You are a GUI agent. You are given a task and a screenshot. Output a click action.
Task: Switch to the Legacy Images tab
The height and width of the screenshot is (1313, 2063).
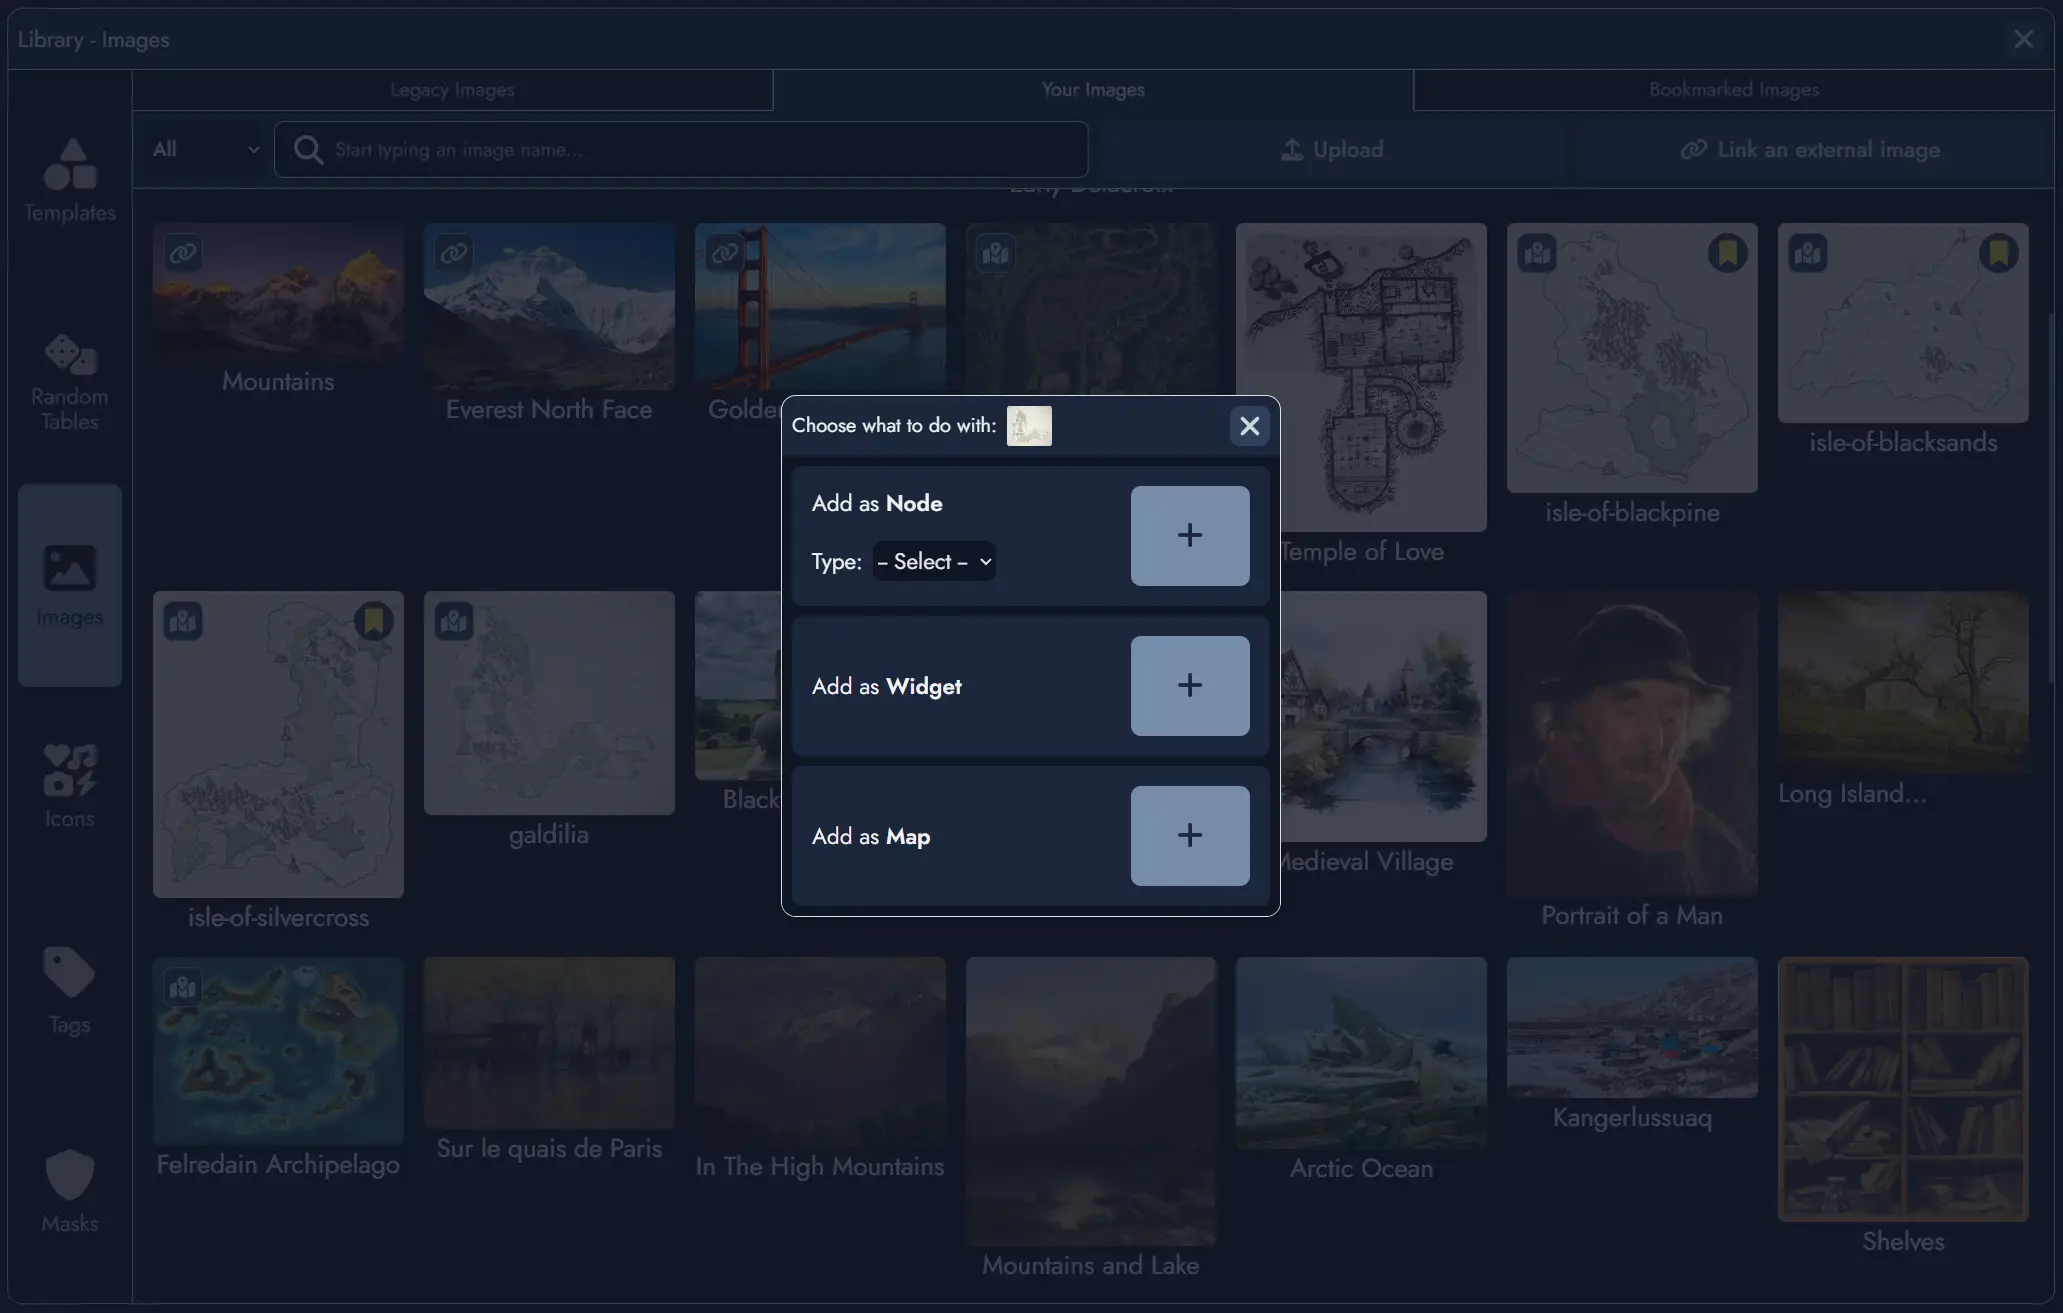(x=452, y=89)
